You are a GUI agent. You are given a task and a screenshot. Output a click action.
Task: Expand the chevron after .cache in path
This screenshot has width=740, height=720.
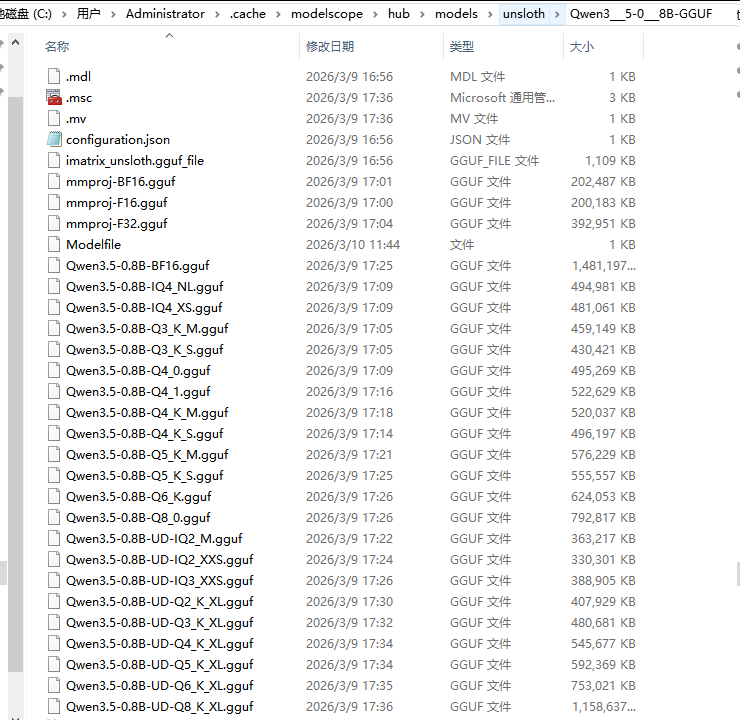click(x=278, y=14)
